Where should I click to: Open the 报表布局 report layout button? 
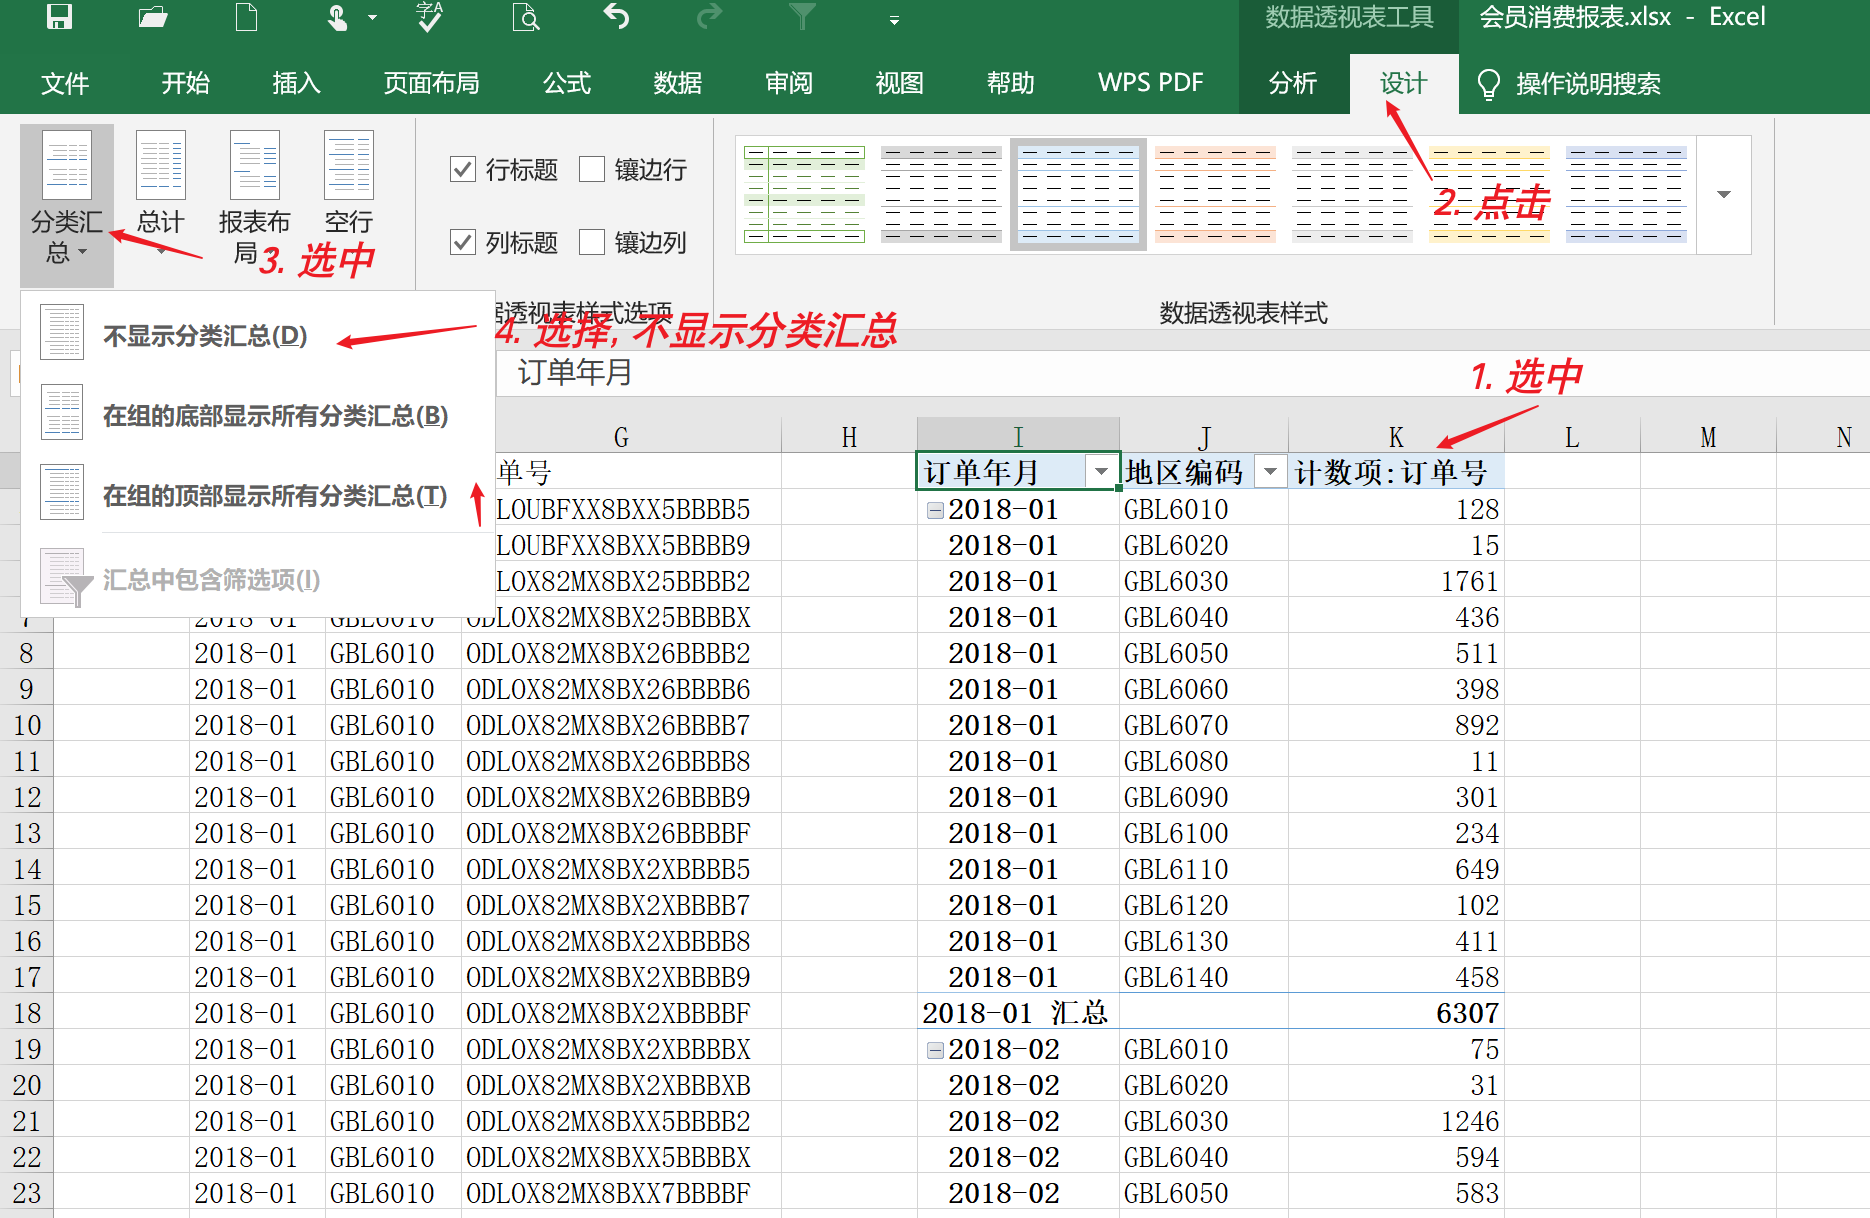(x=254, y=198)
